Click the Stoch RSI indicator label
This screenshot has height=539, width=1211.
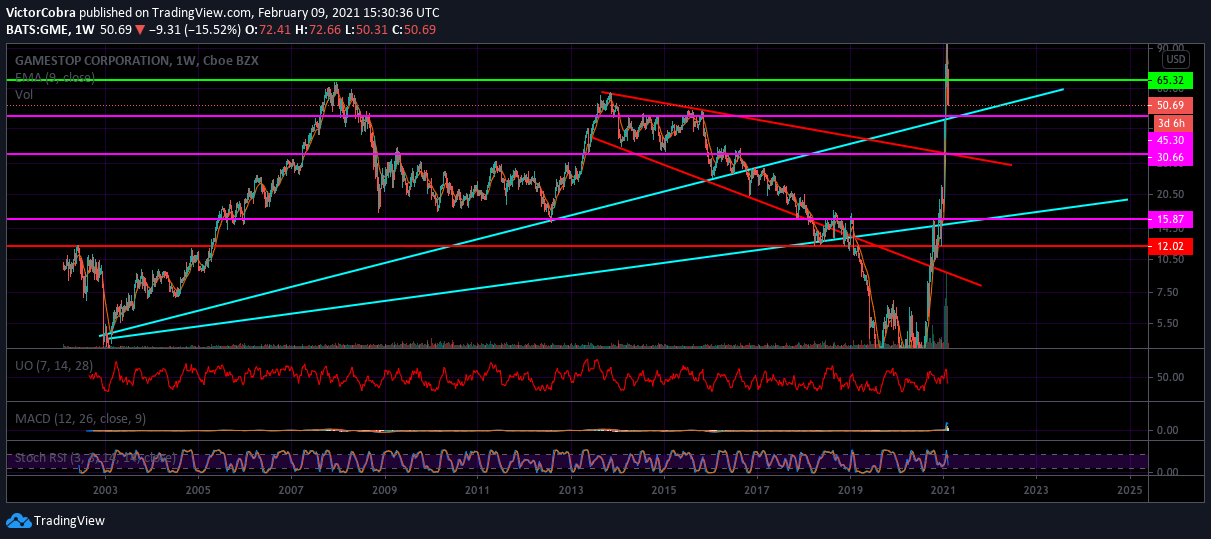pyautogui.click(x=95, y=458)
